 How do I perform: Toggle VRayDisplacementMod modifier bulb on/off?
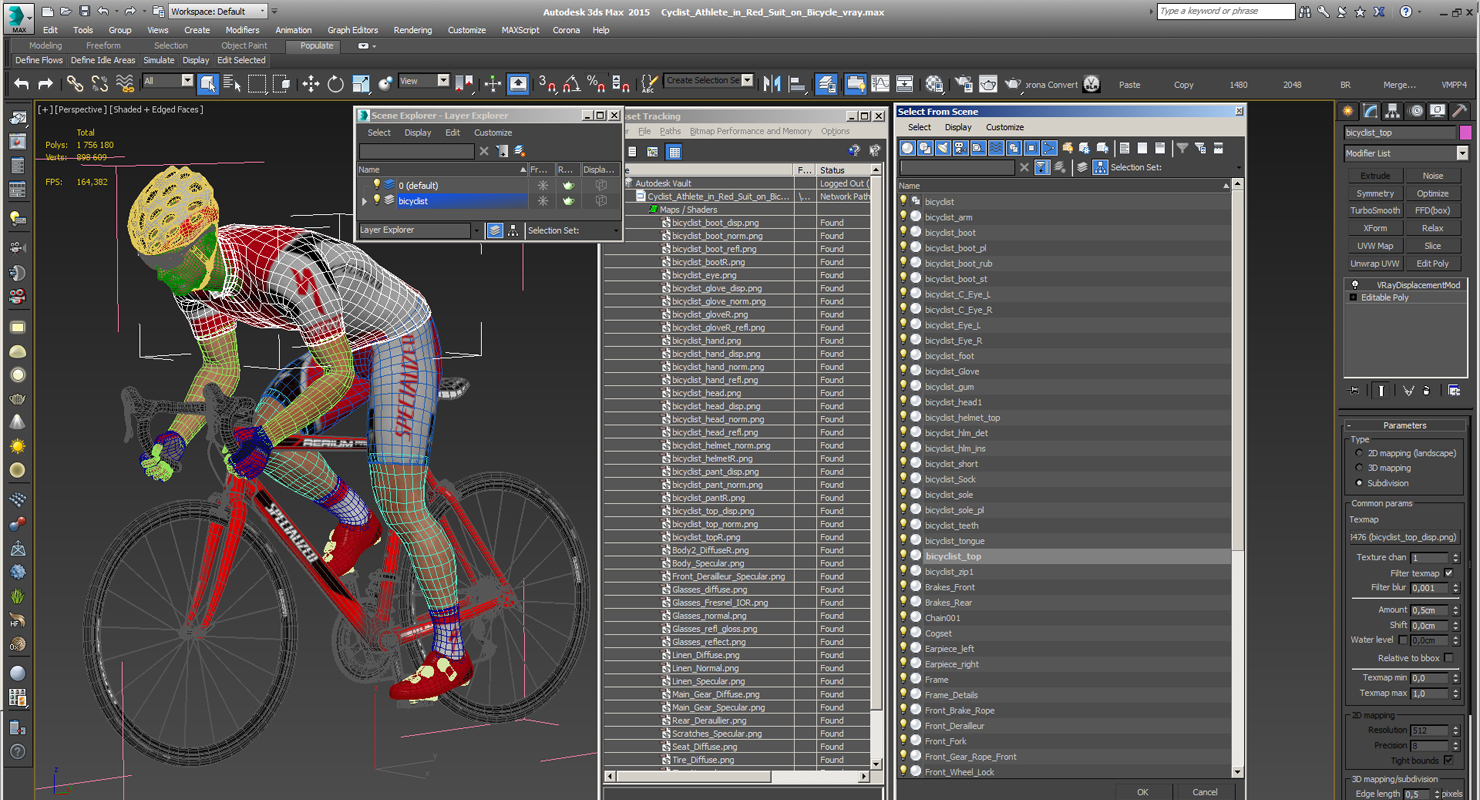(1356, 285)
